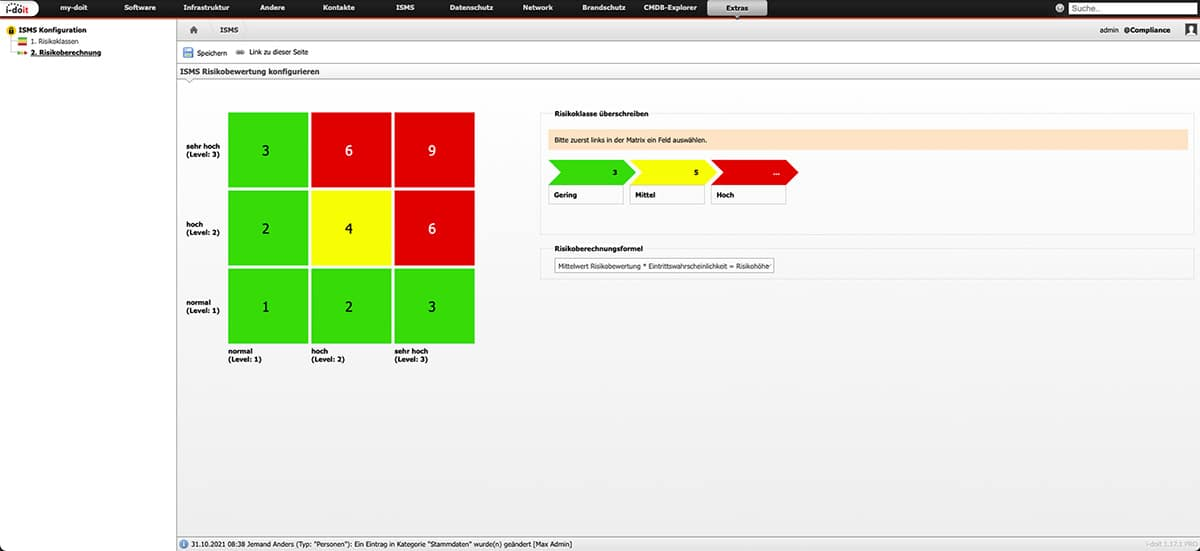
Task: Click the info icon in status bar
Action: 183,544
